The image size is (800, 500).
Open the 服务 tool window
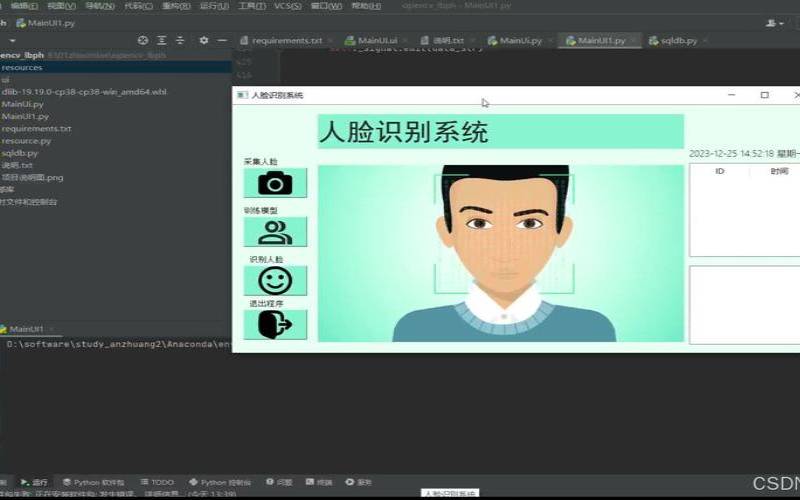[358, 482]
